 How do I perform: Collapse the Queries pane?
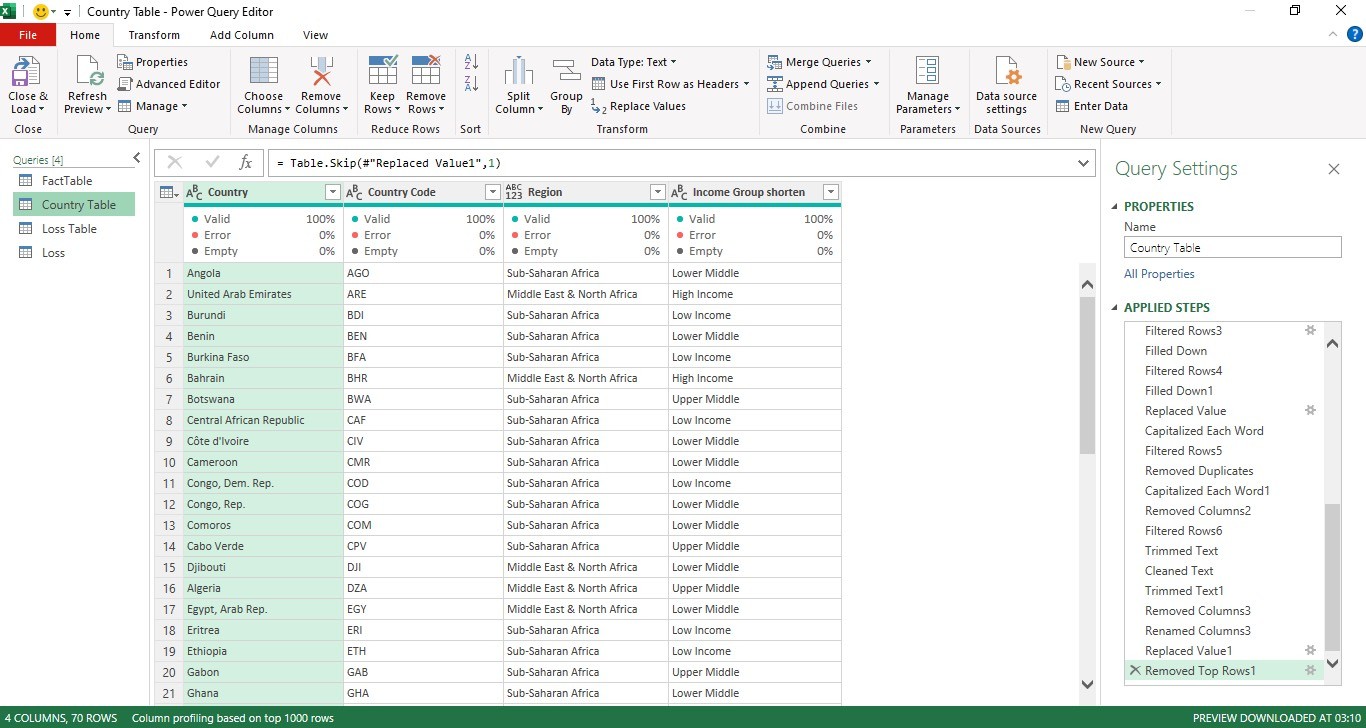point(137,158)
